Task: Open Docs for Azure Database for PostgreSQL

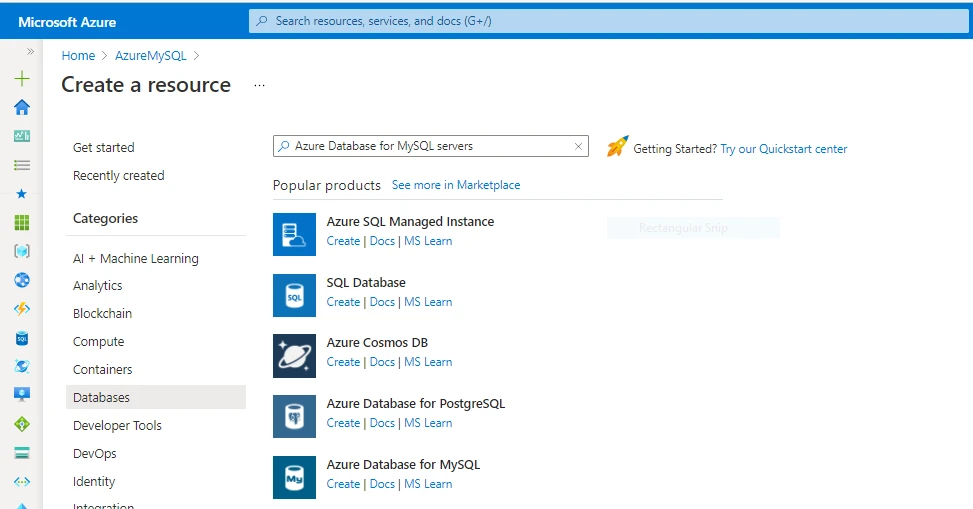Action: (382, 423)
